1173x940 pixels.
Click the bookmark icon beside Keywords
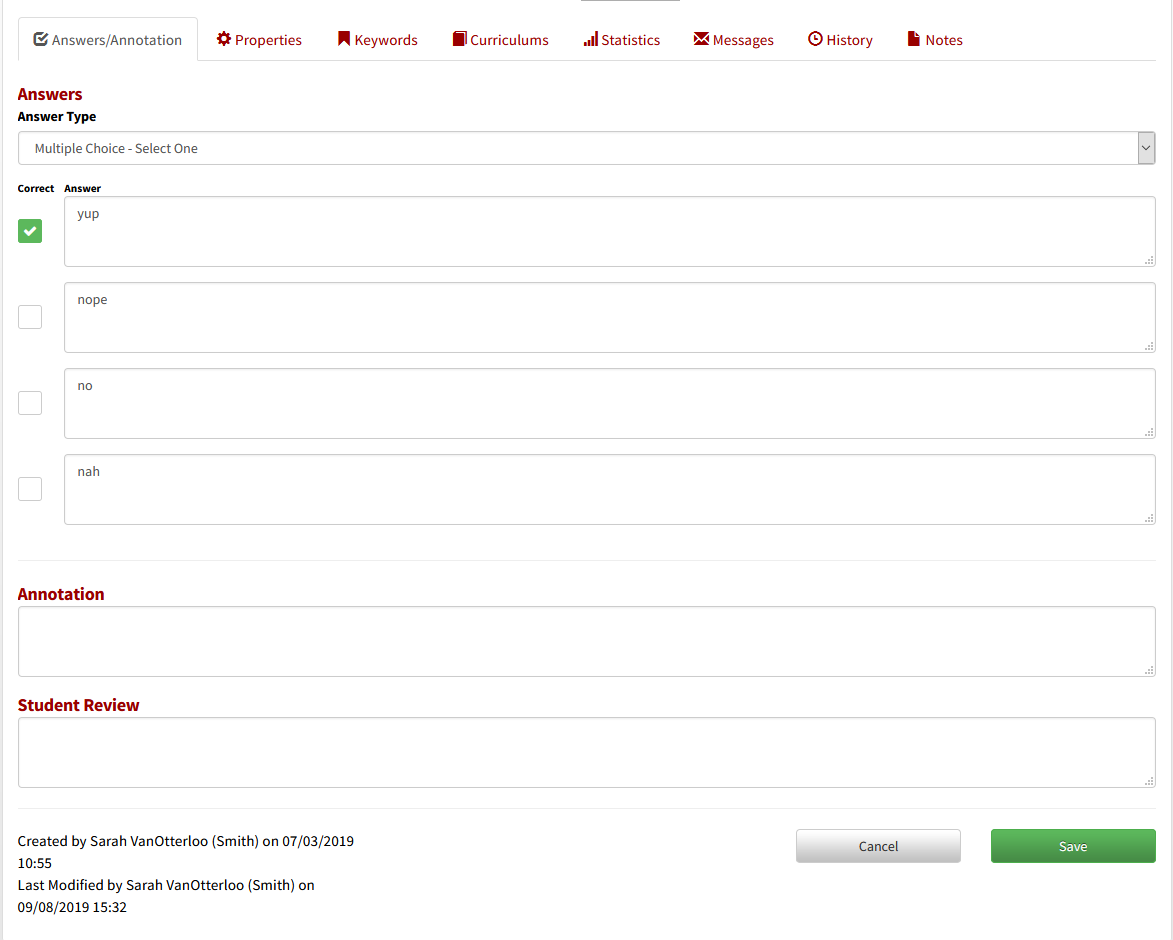click(x=344, y=39)
